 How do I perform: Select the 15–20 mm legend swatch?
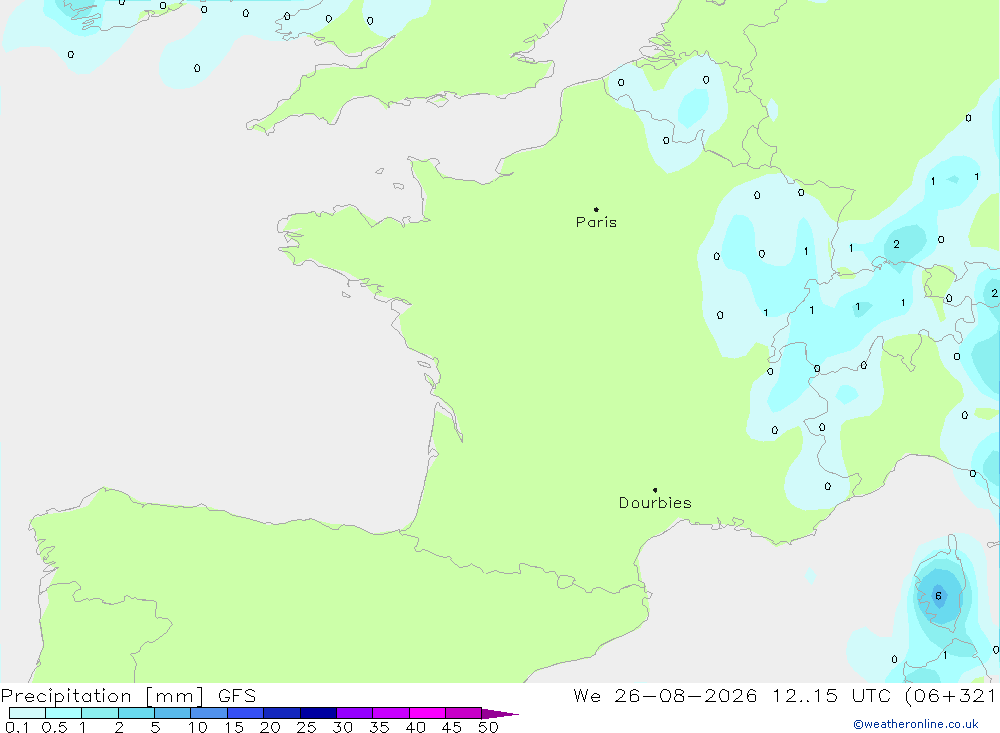coord(246,713)
